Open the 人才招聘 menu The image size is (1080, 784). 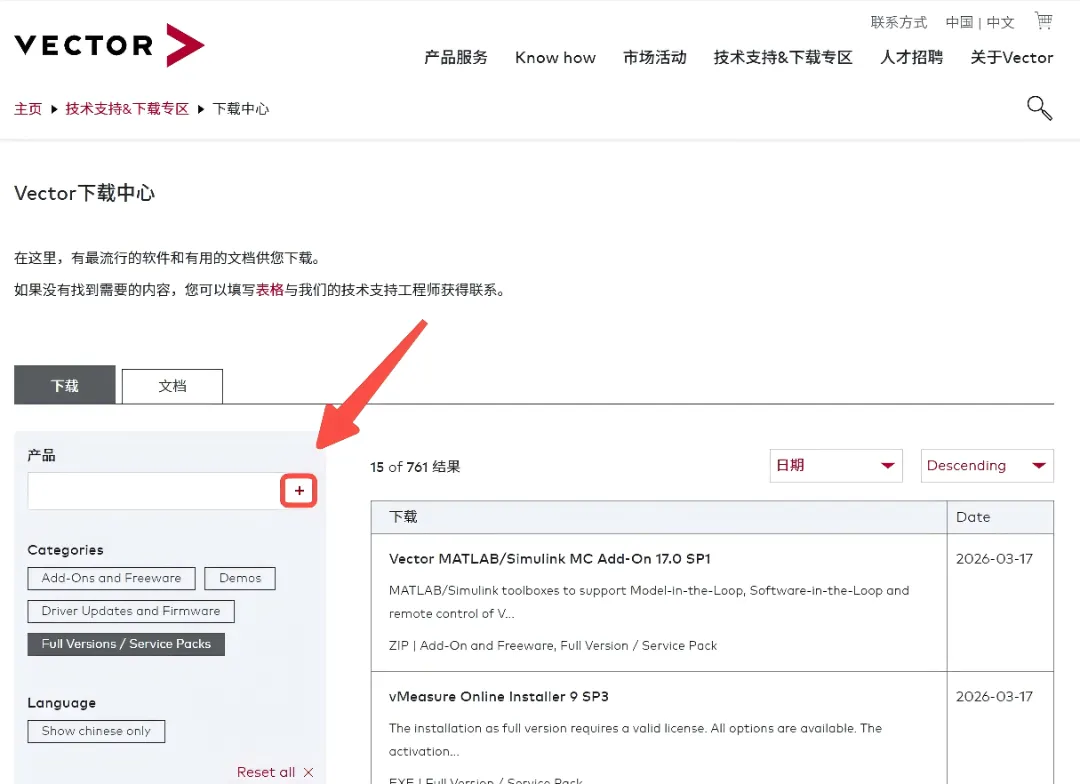[911, 57]
